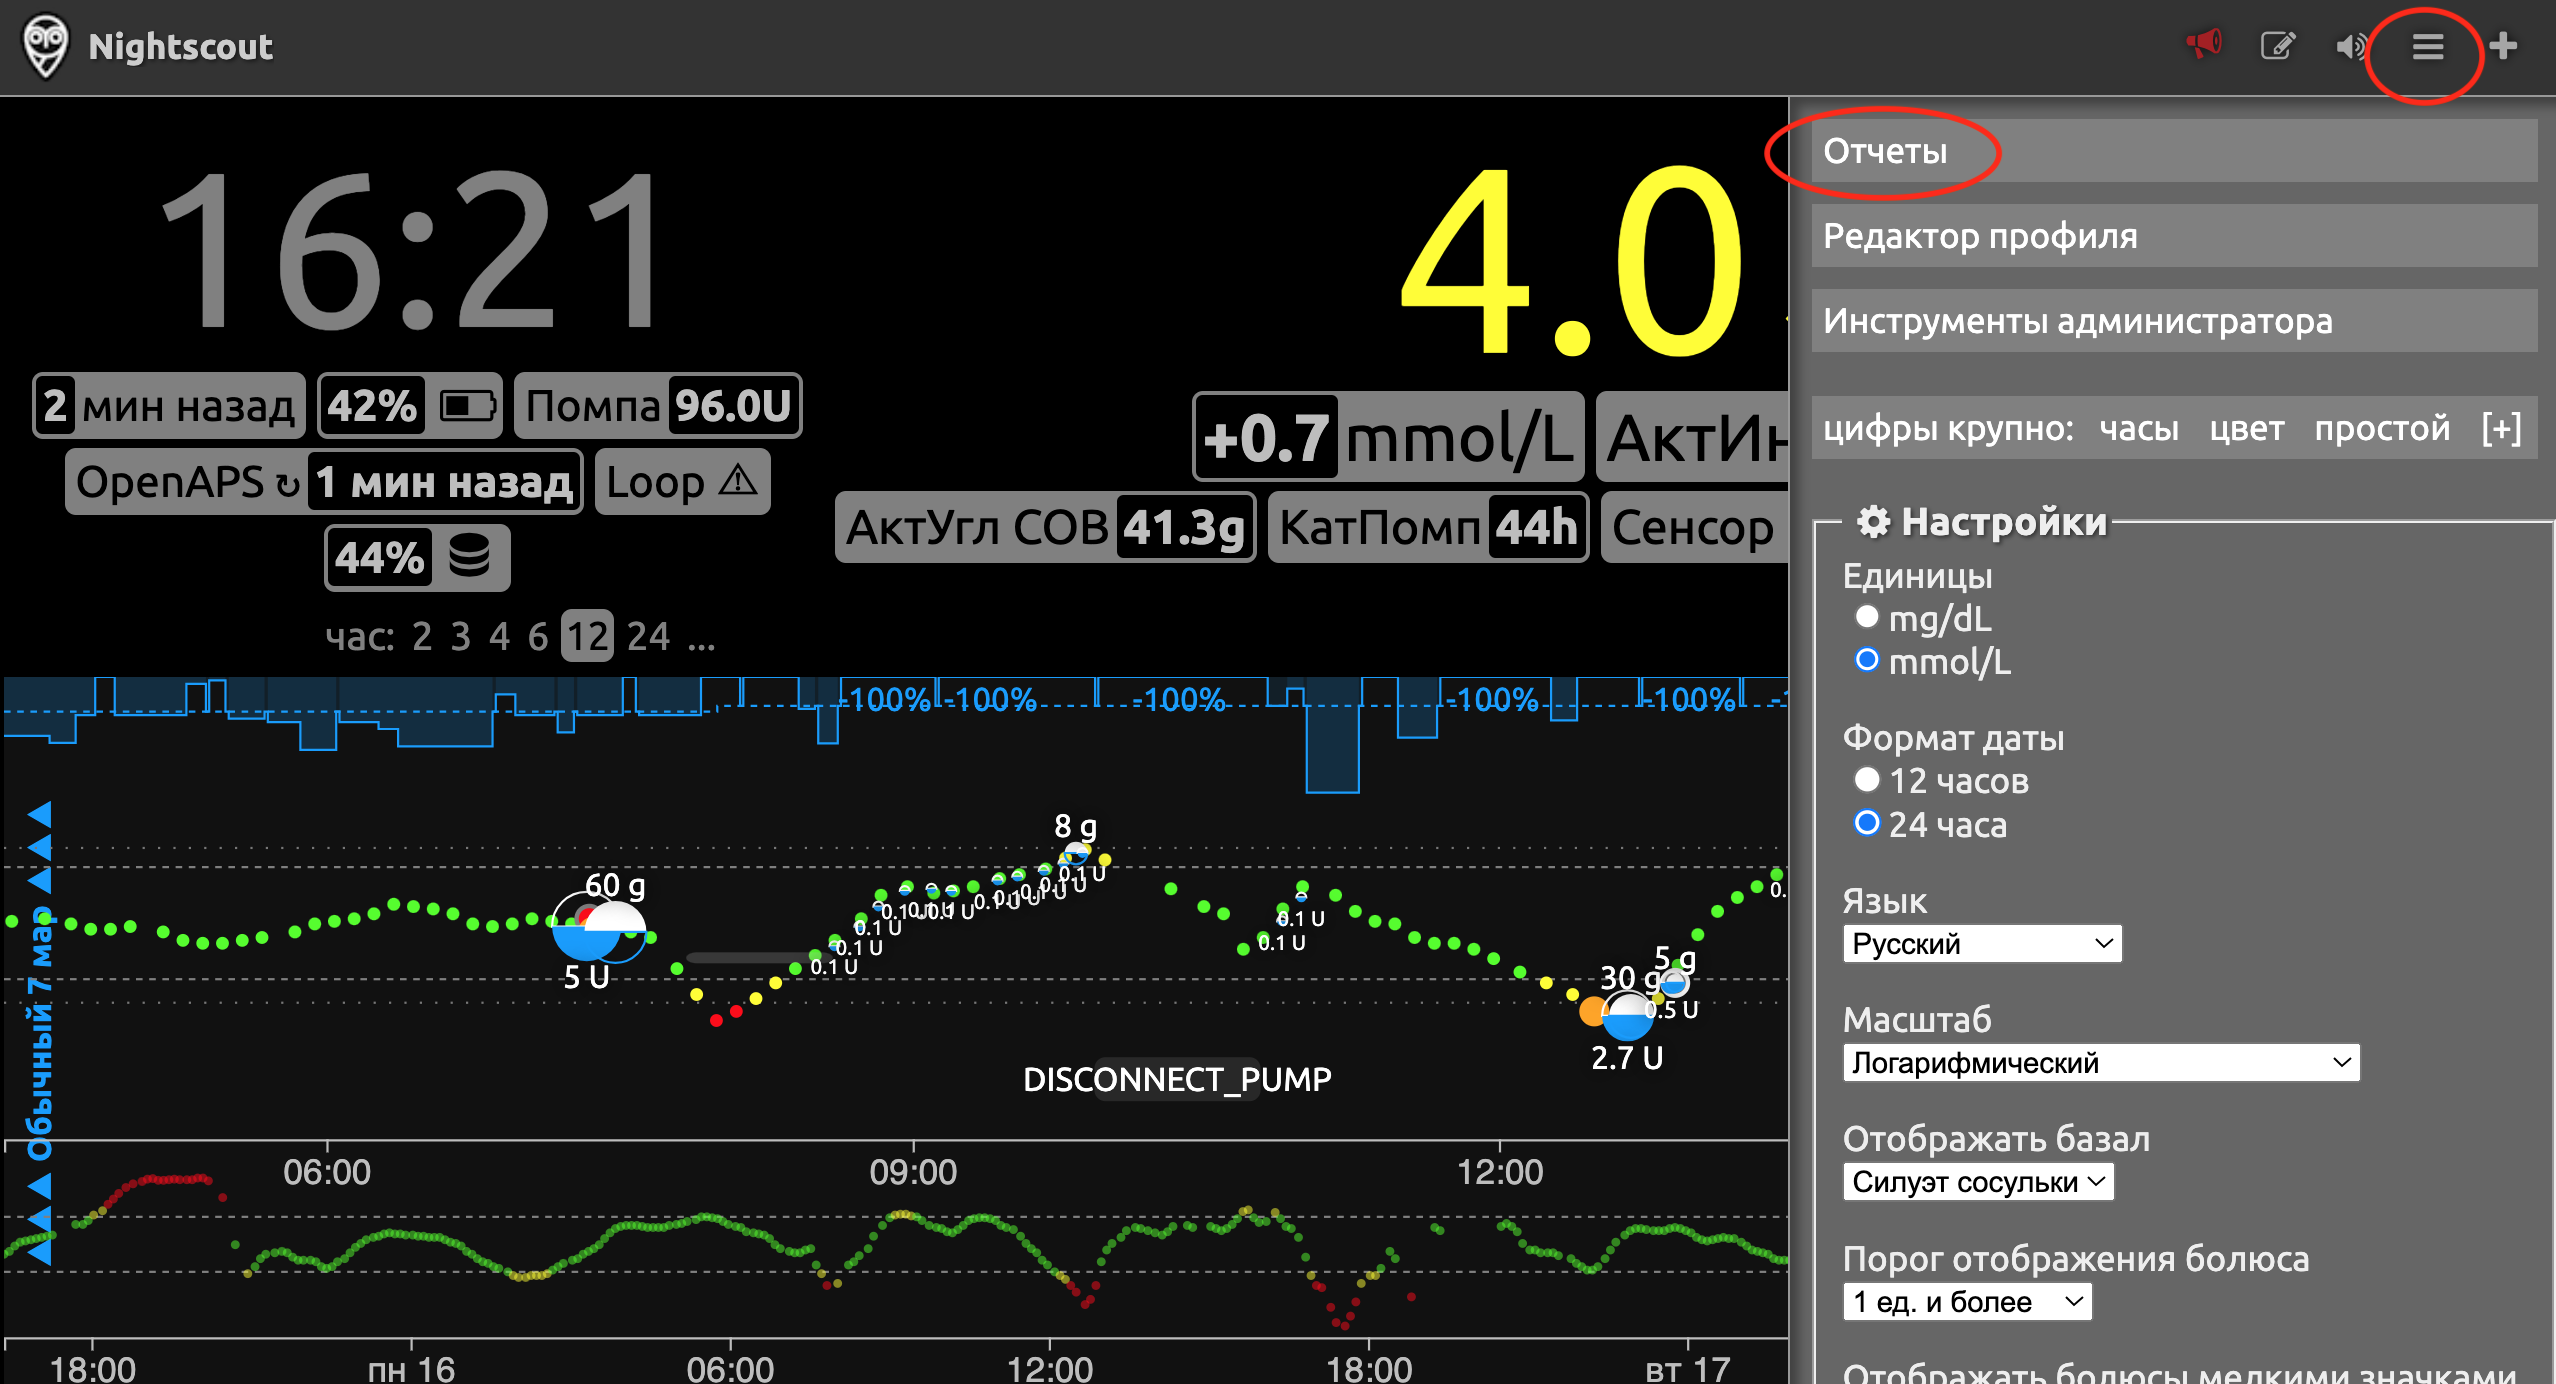Image resolution: width=2556 pixels, height=1384 pixels.
Task: Click the DISCONNECT_PUMP chart annotation
Action: (x=1177, y=1079)
